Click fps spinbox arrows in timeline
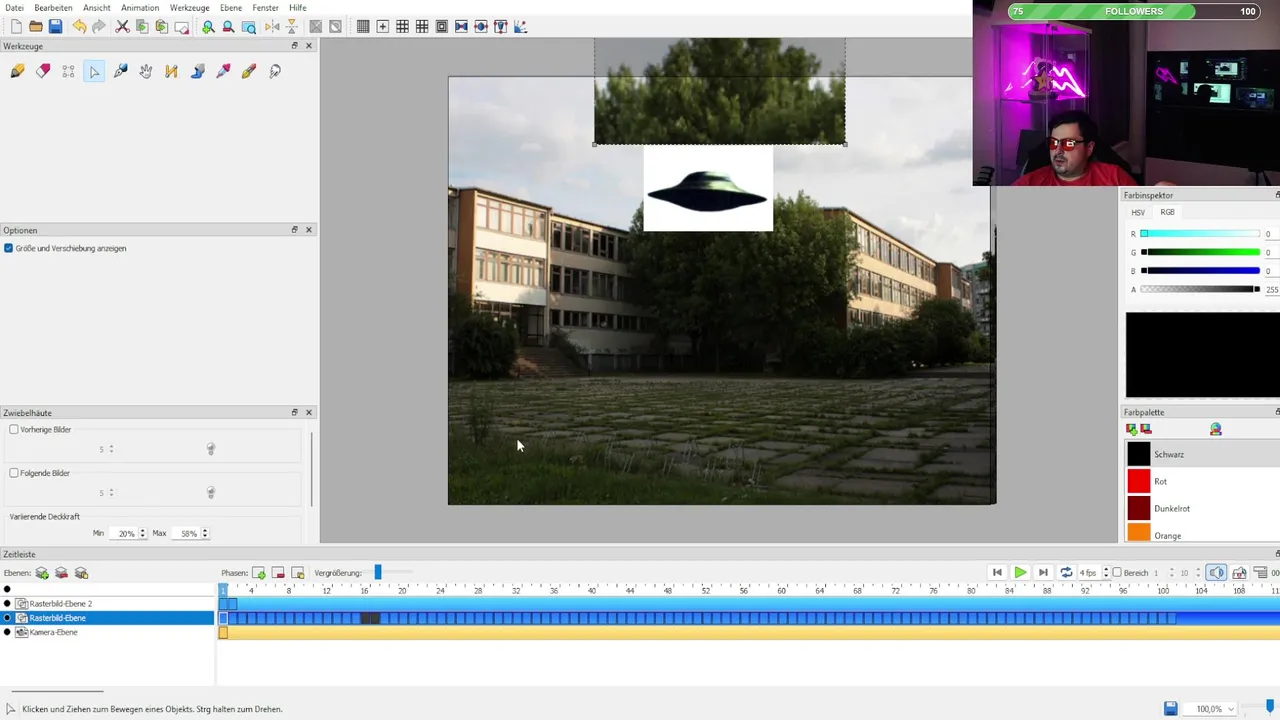The image size is (1280, 720). pos(1104,573)
